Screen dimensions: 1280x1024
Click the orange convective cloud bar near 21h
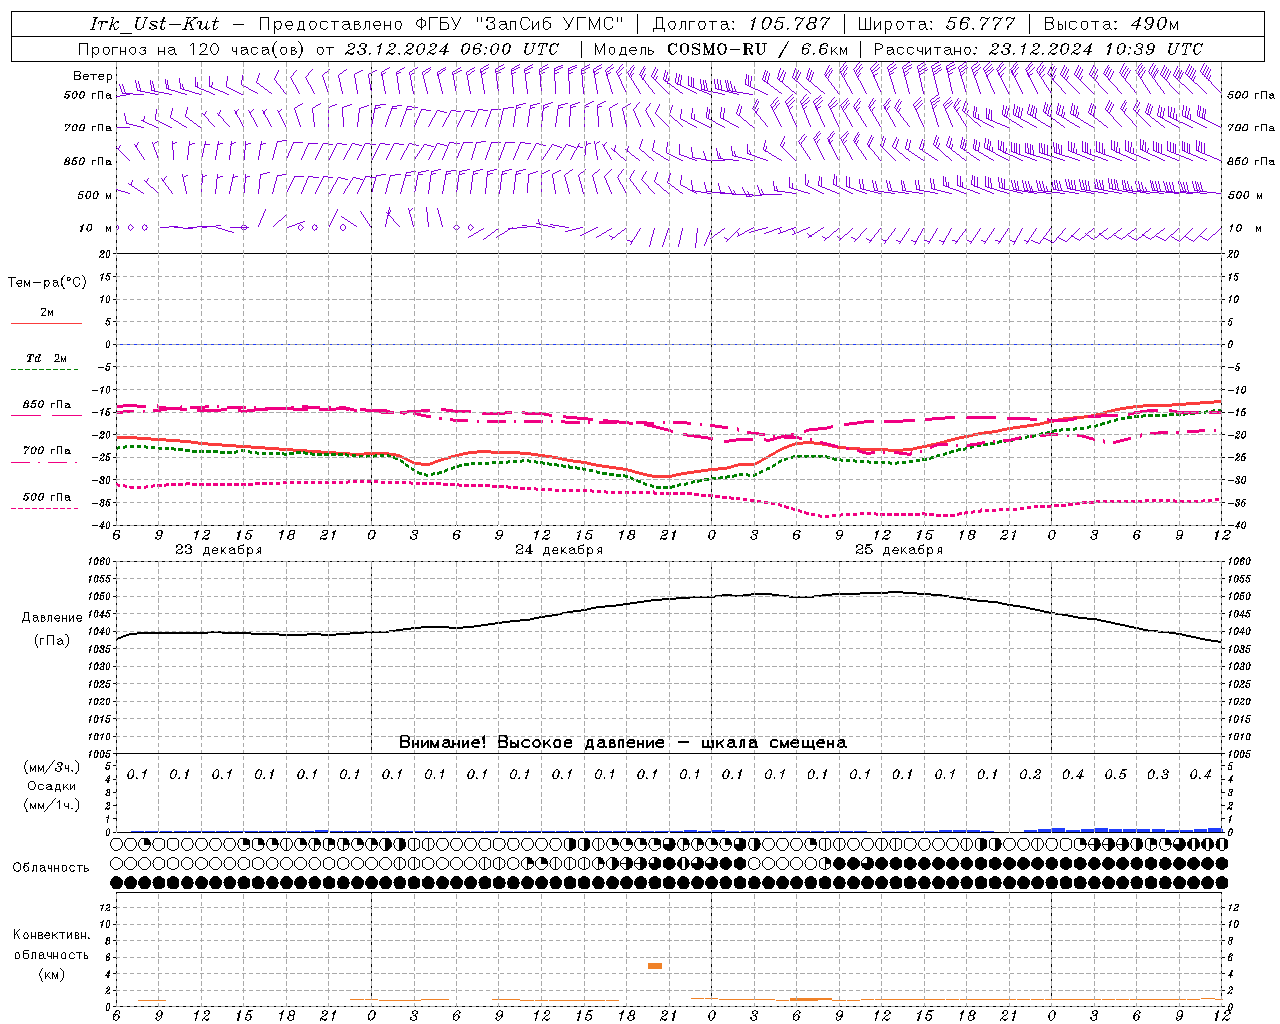coord(655,966)
